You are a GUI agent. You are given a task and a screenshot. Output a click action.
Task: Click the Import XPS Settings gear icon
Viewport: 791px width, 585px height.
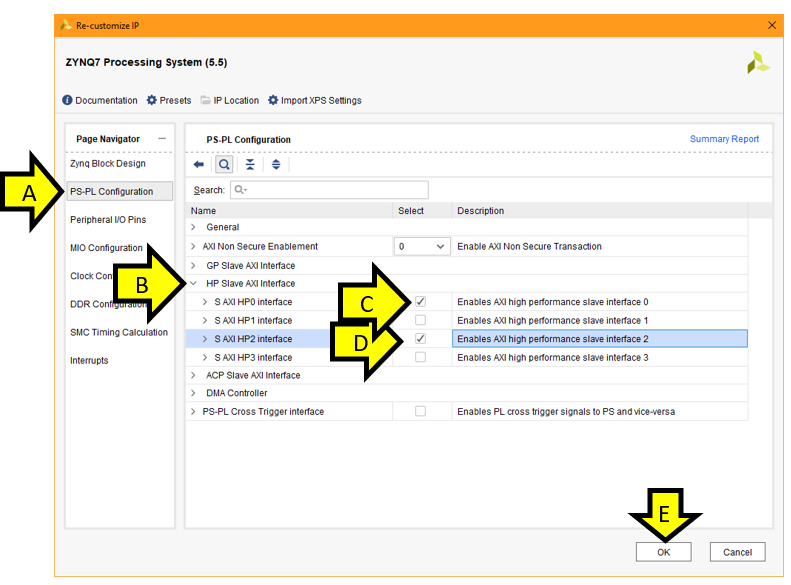pyautogui.click(x=273, y=100)
